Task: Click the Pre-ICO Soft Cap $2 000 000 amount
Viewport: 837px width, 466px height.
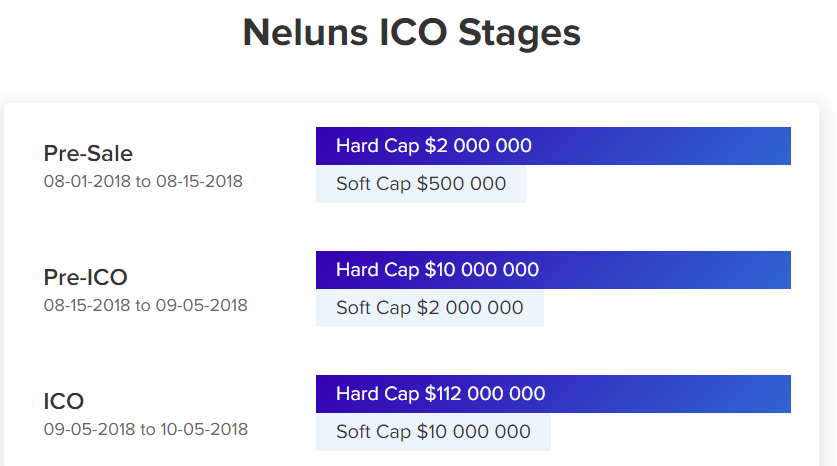Action: tap(470, 308)
